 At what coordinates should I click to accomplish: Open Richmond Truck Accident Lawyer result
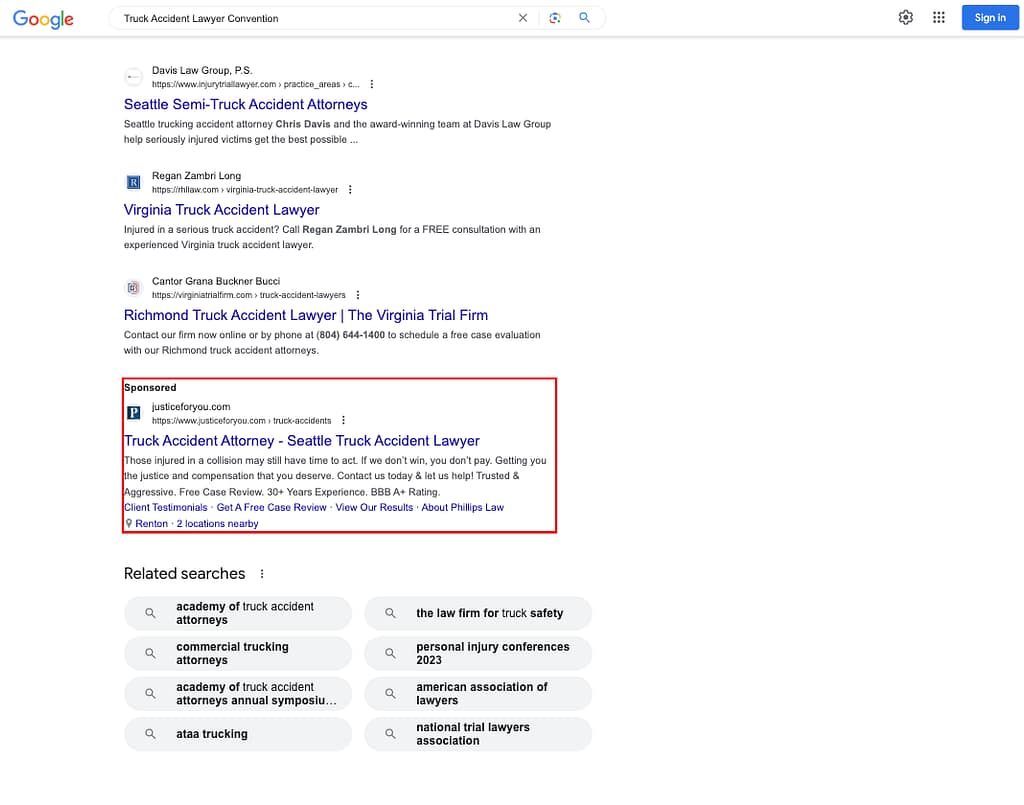306,315
